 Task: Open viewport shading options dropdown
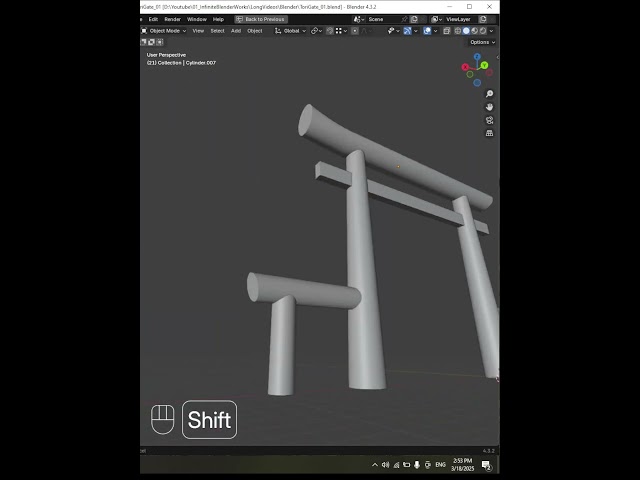[491, 31]
